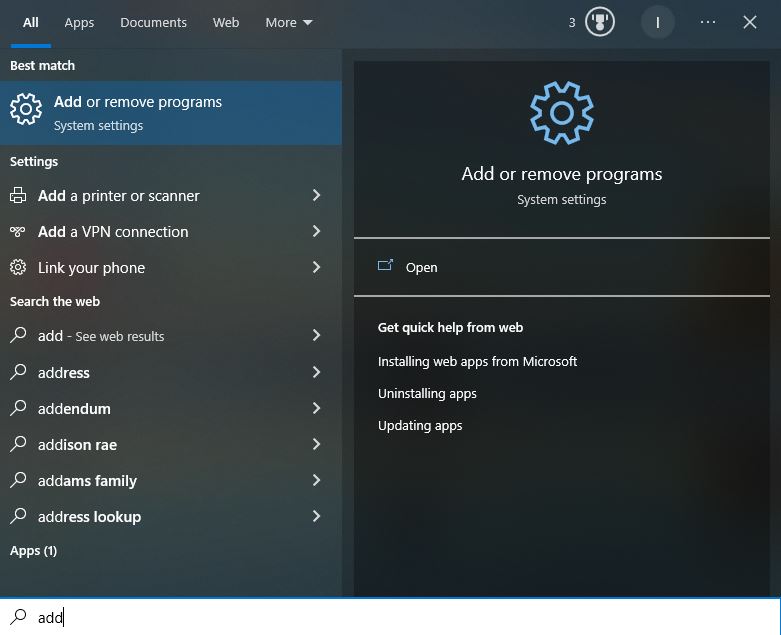Click the gear icon beside Link your phone
Screen dimensions: 781x635
18,267
